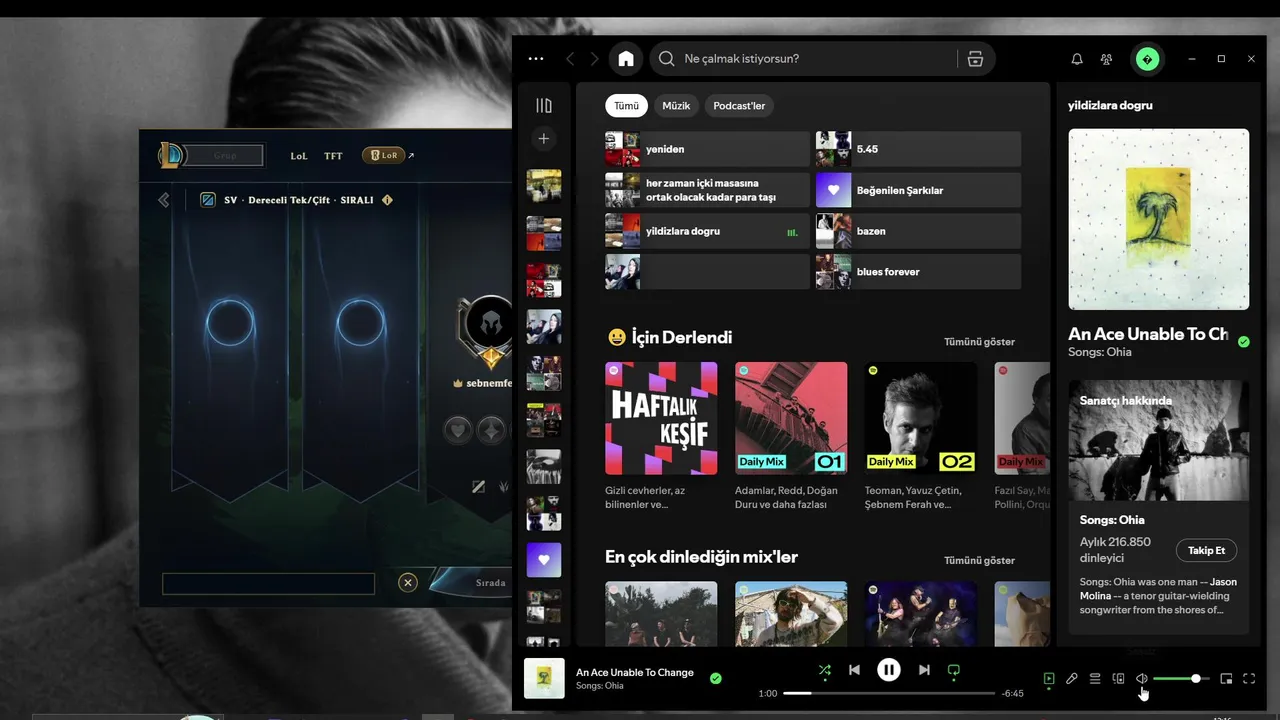This screenshot has width=1280, height=720.
Task: Switch to the TFT tab in League client
Action: point(333,156)
